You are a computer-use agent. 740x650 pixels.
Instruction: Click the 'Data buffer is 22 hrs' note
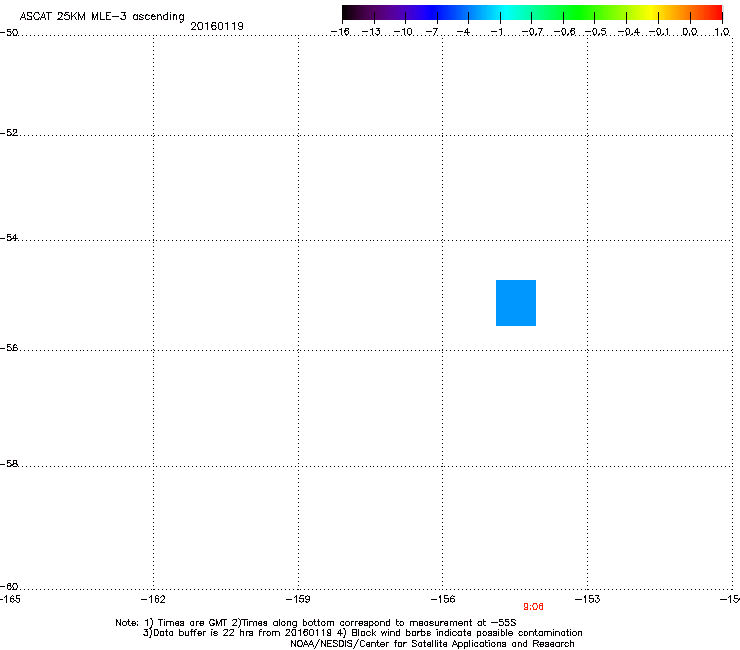(362, 633)
